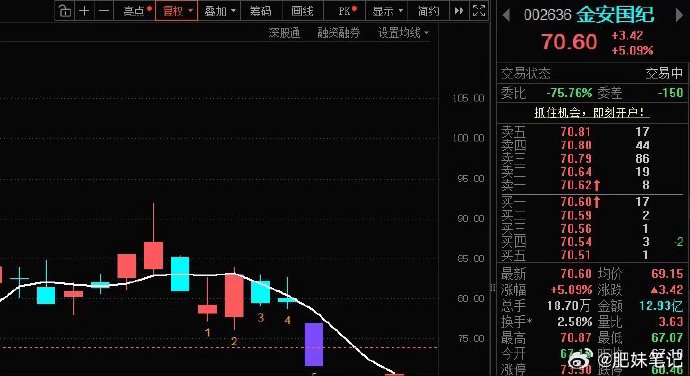This screenshot has width=690, height=376.
Task: Click the 换手 value 2.50%
Action: (x=574, y=322)
